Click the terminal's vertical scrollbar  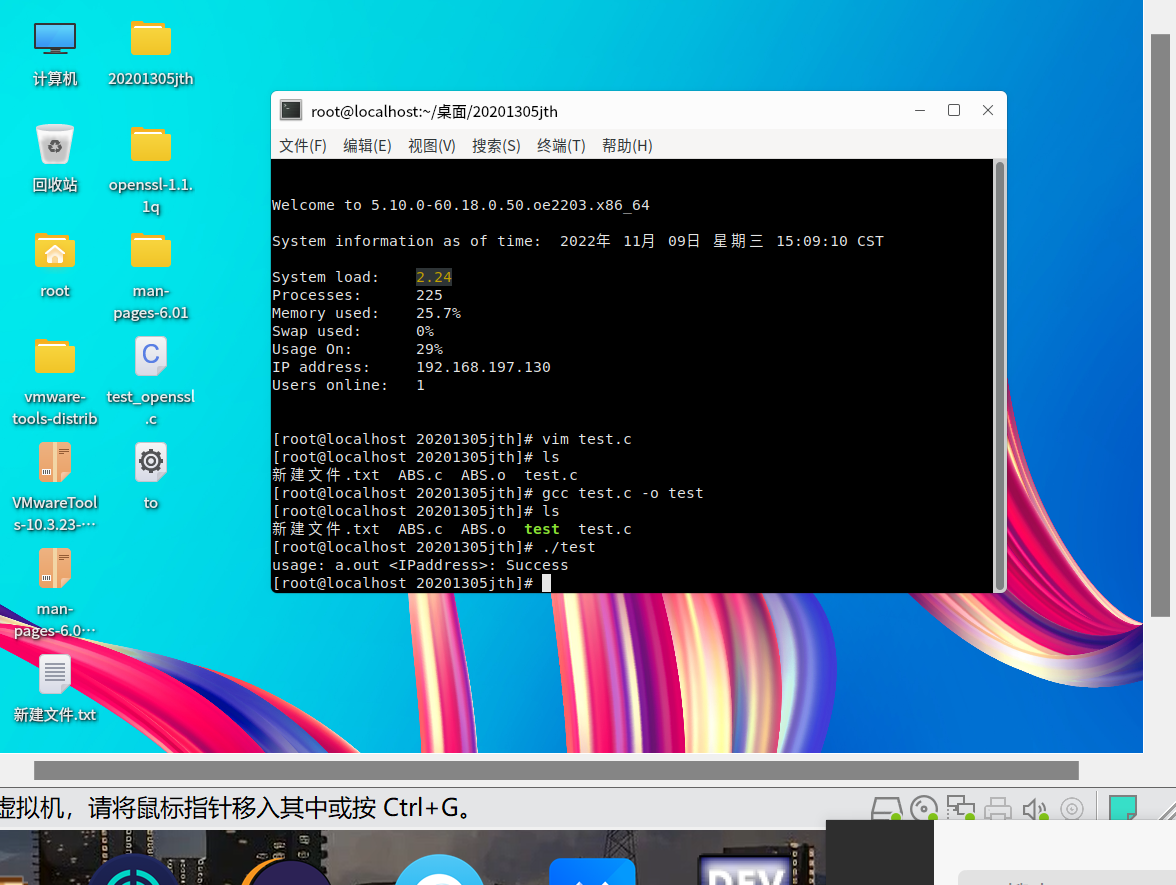pyautogui.click(x=999, y=375)
